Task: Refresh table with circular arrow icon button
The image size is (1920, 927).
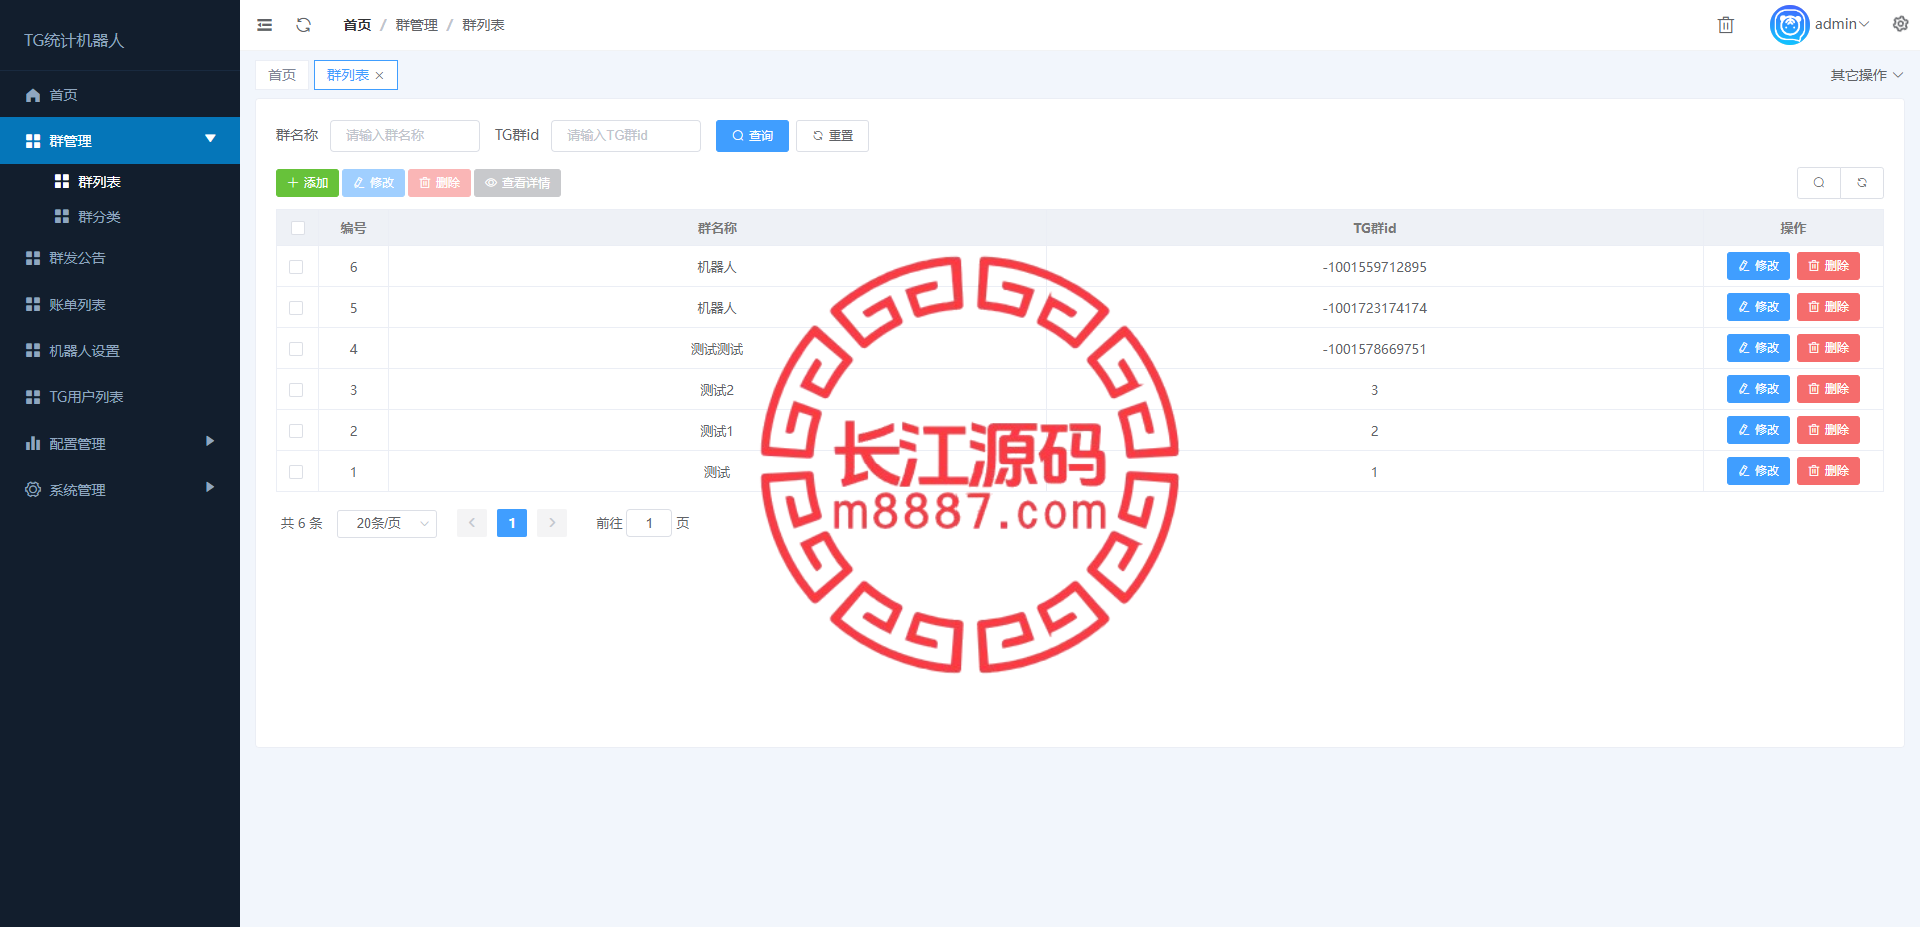Action: click(x=1862, y=183)
